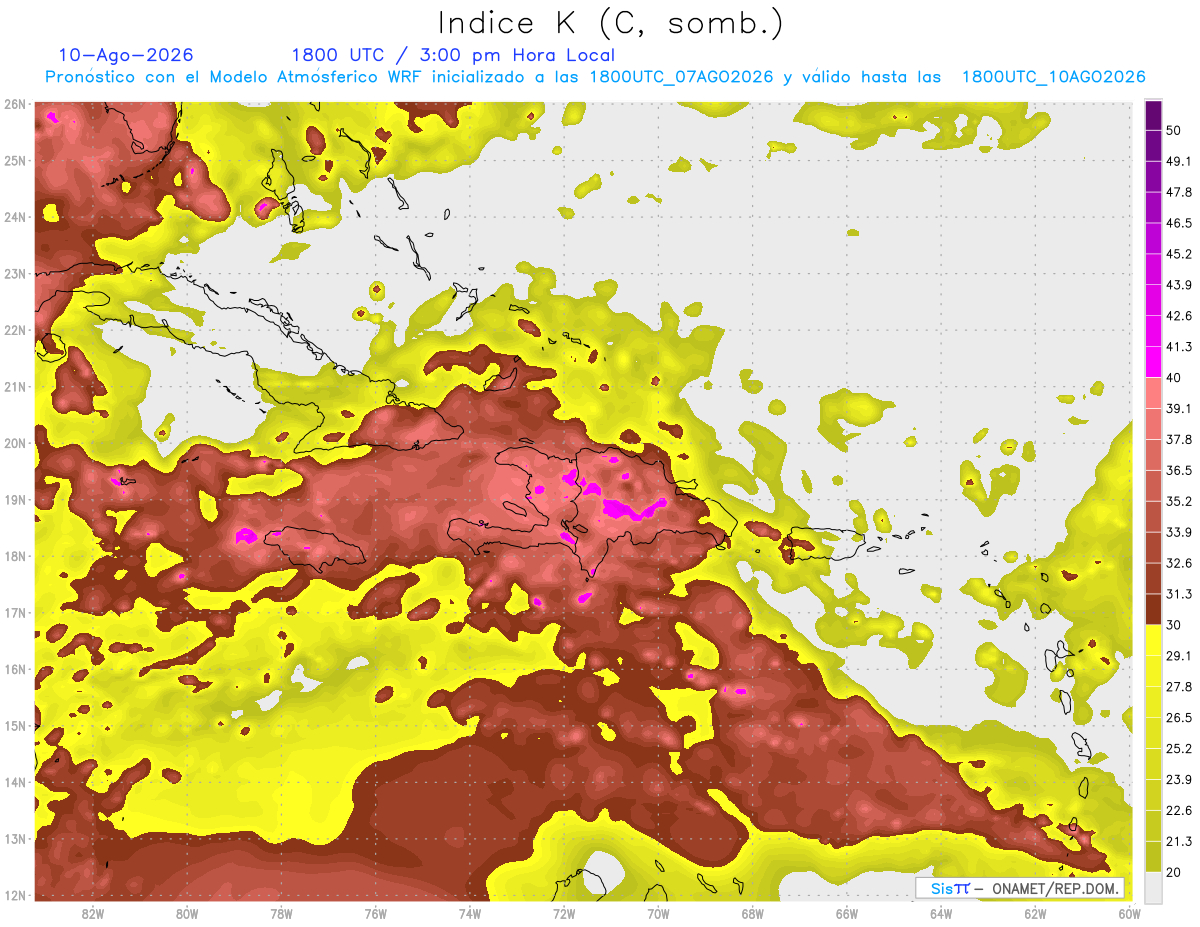Click the colorbar label "39.1"
This screenshot has height=927, width=1200.
point(1179,408)
